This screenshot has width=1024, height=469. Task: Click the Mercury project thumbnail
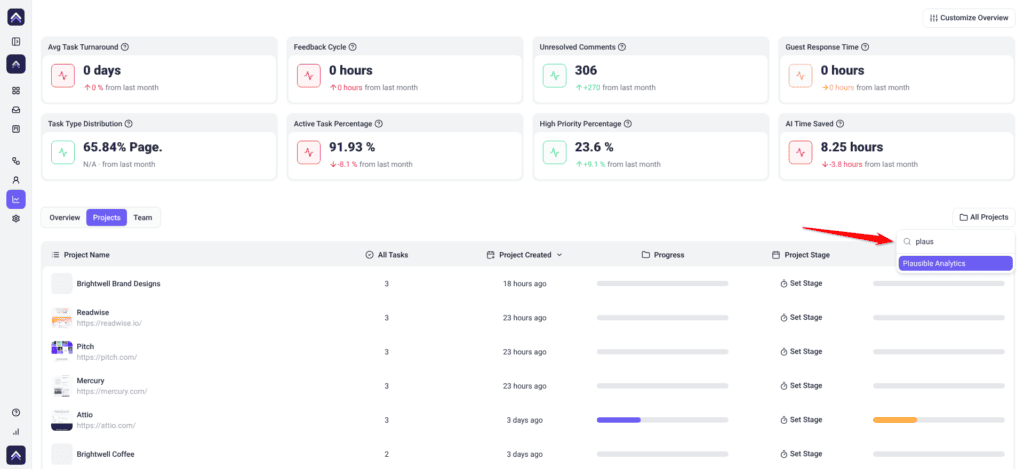click(x=62, y=385)
